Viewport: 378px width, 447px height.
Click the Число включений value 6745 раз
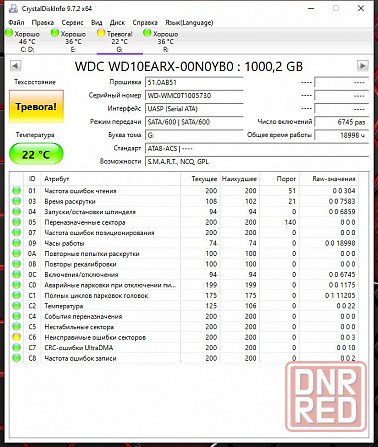pos(341,122)
